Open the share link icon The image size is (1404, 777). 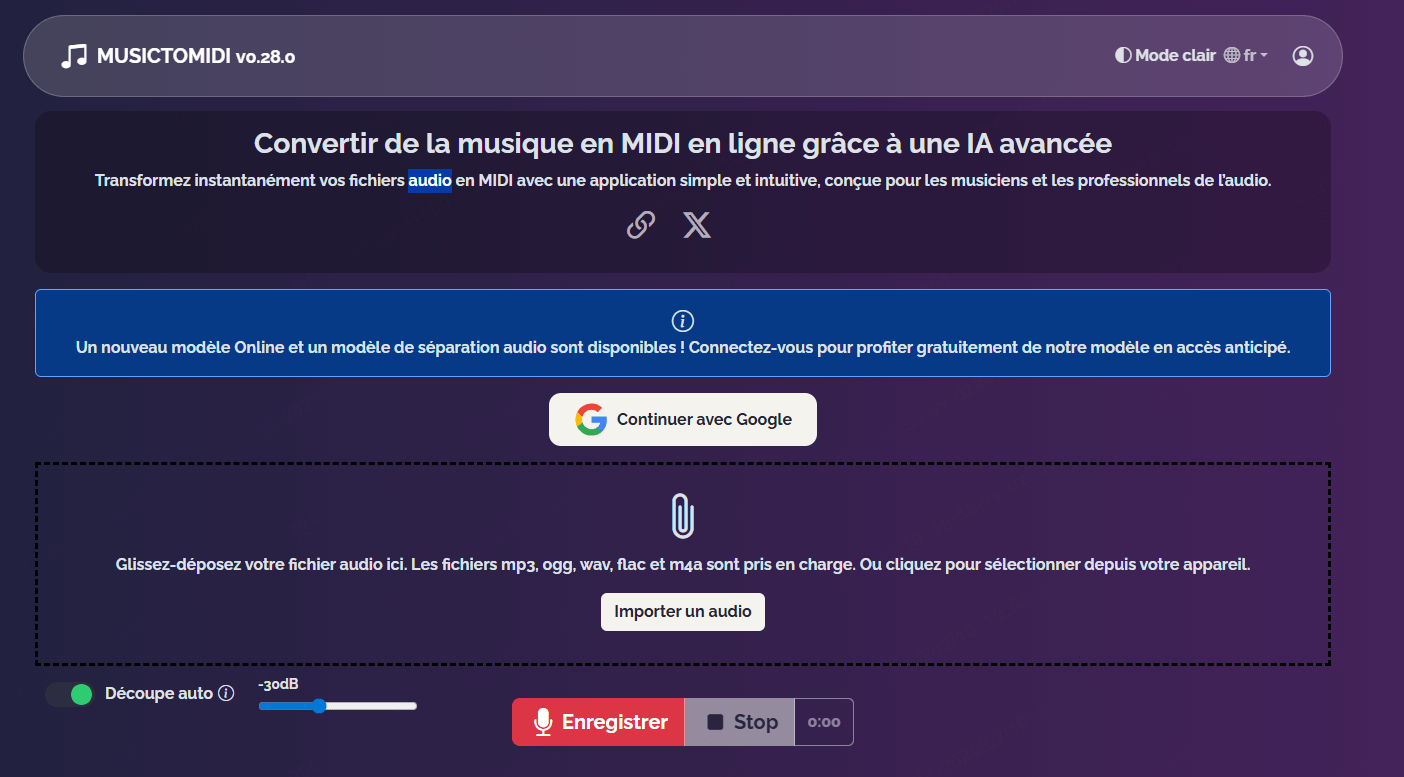tap(640, 225)
